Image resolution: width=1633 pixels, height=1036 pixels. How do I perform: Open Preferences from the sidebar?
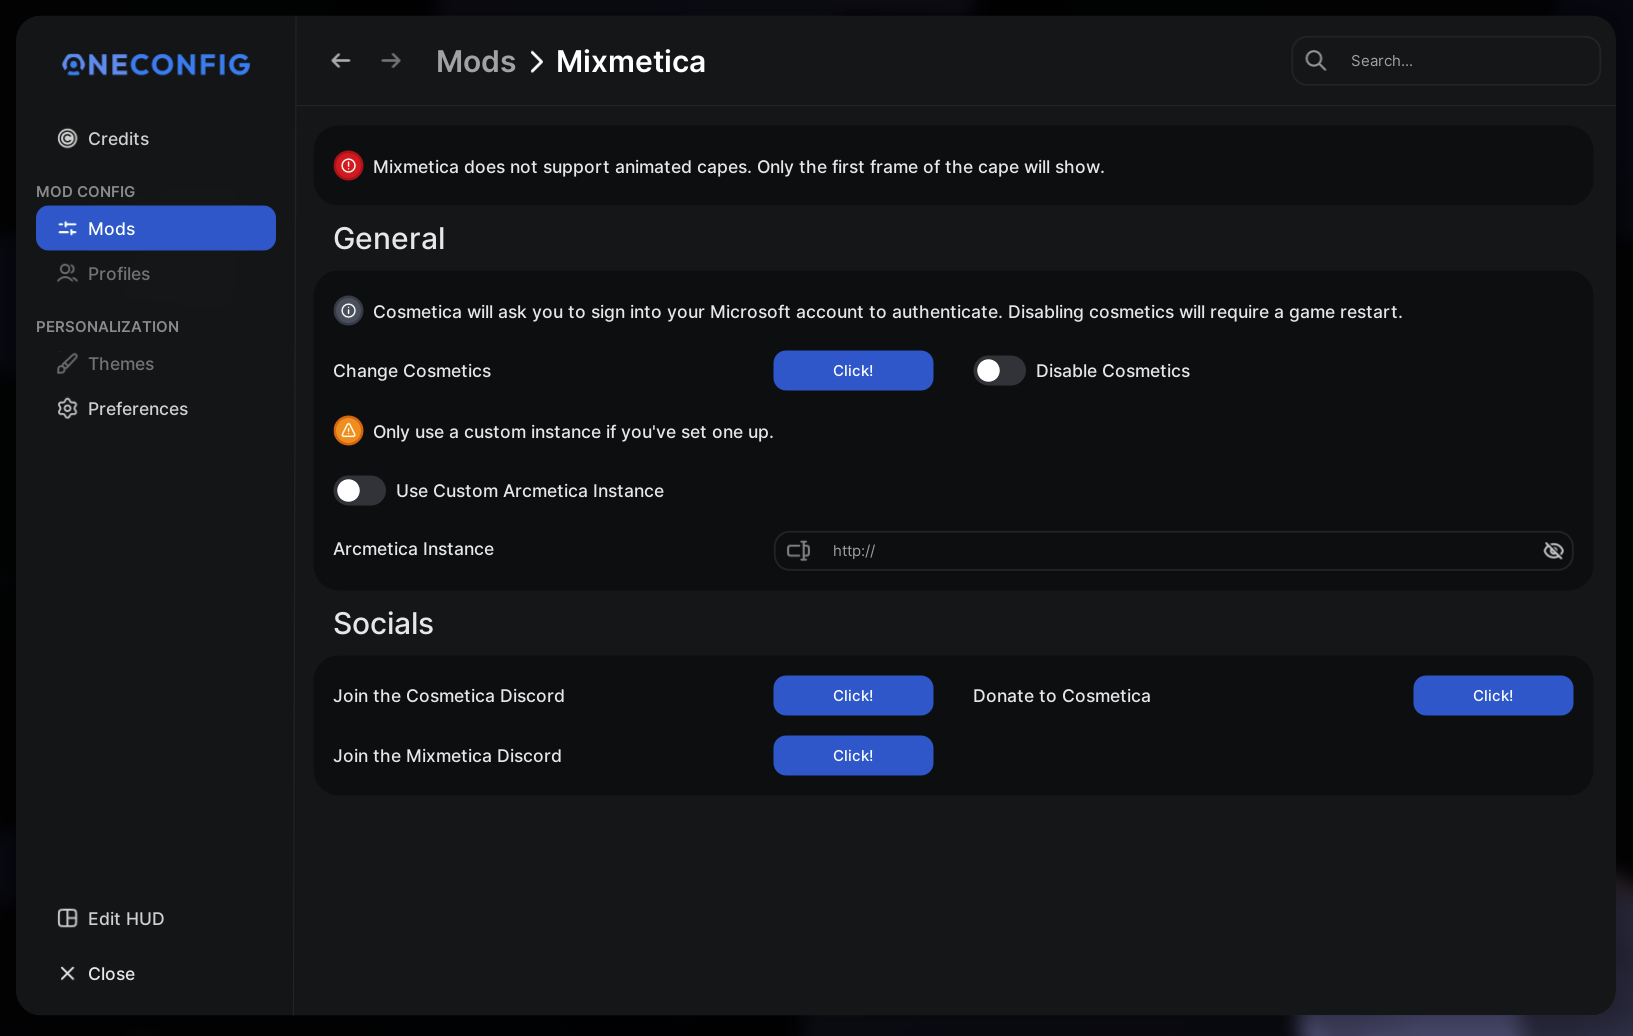[137, 409]
